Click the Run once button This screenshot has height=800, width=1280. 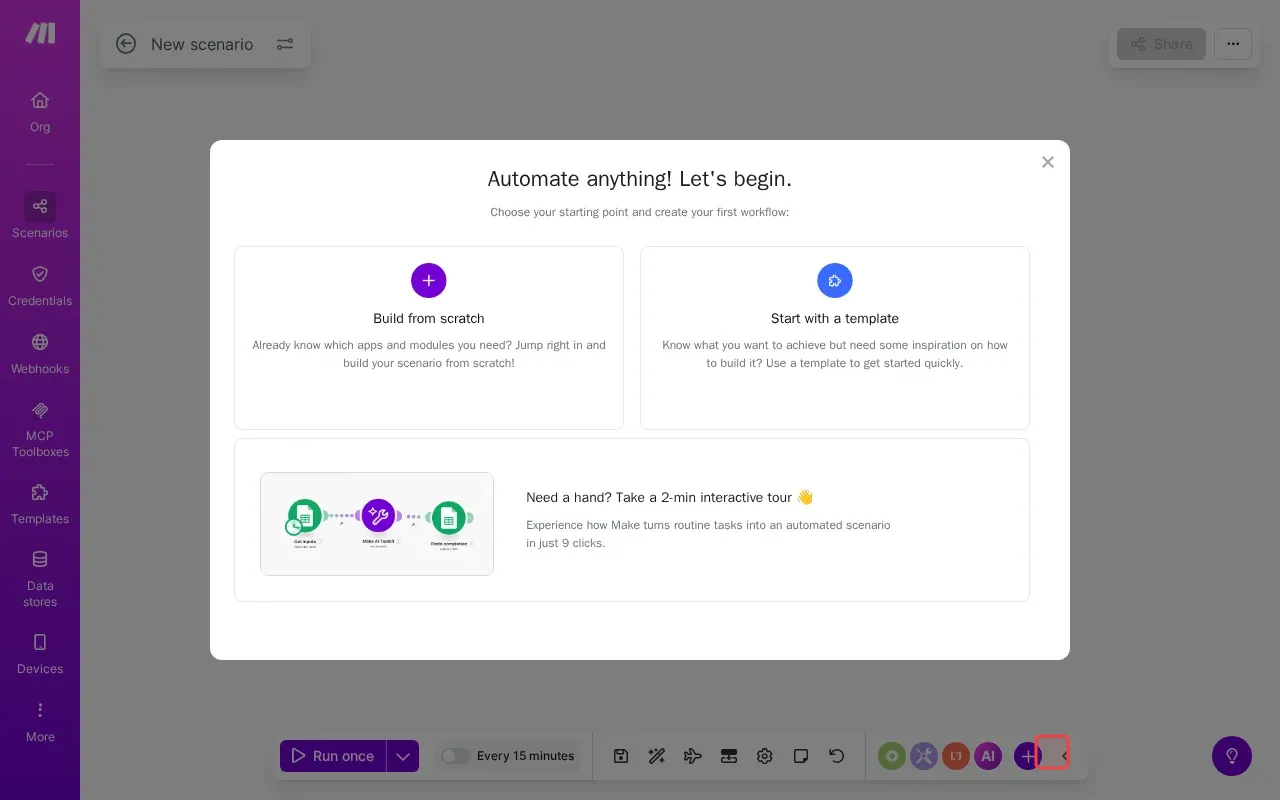click(x=333, y=756)
